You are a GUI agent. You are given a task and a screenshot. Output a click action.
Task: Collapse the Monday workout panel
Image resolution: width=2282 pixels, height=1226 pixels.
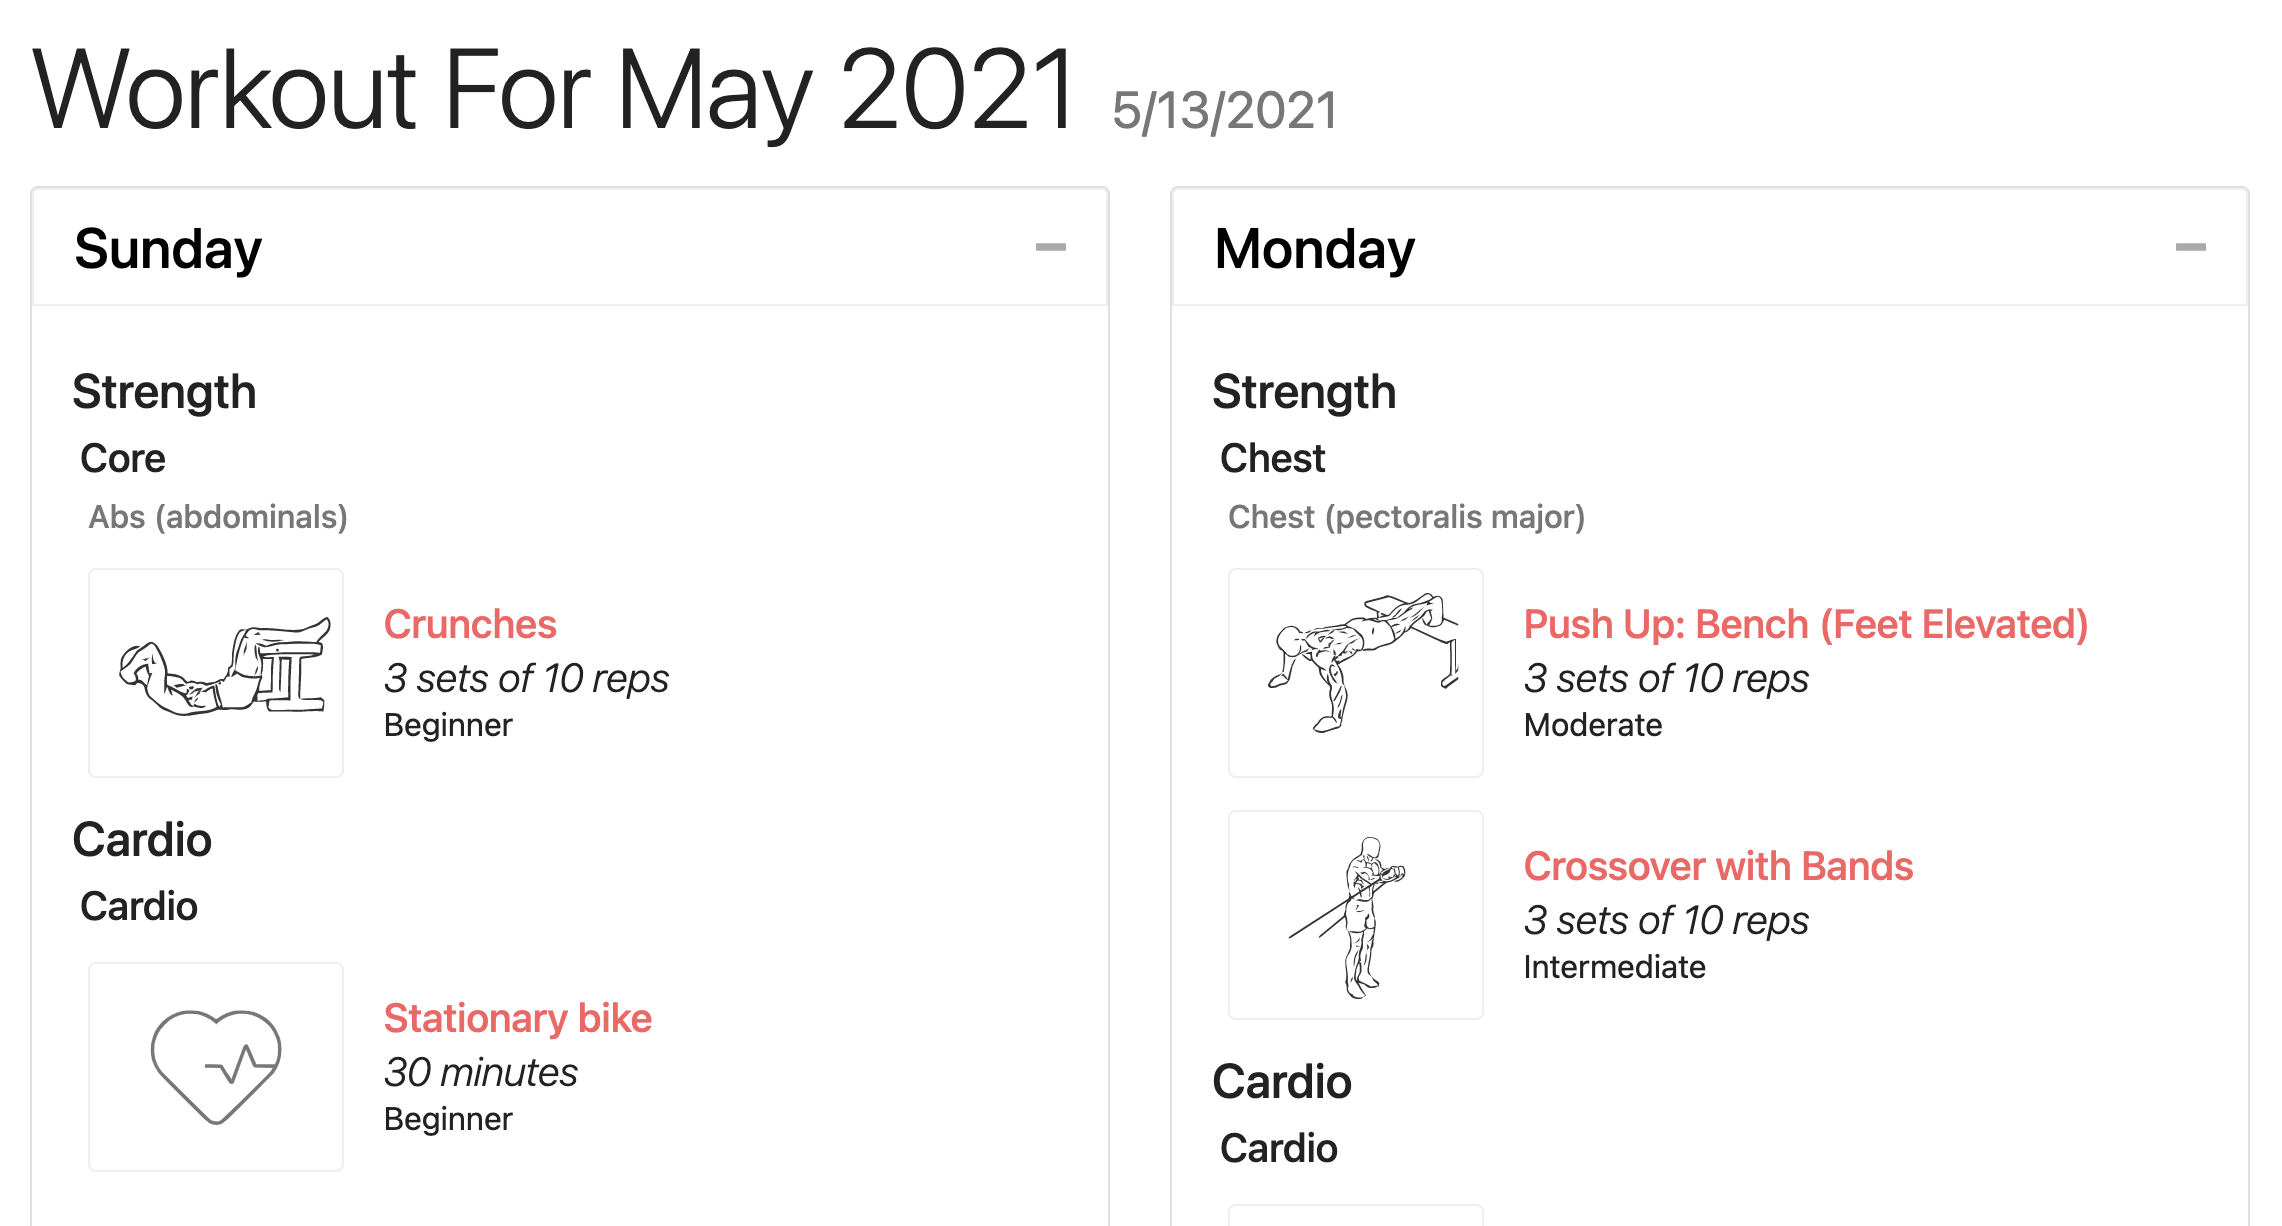2192,246
